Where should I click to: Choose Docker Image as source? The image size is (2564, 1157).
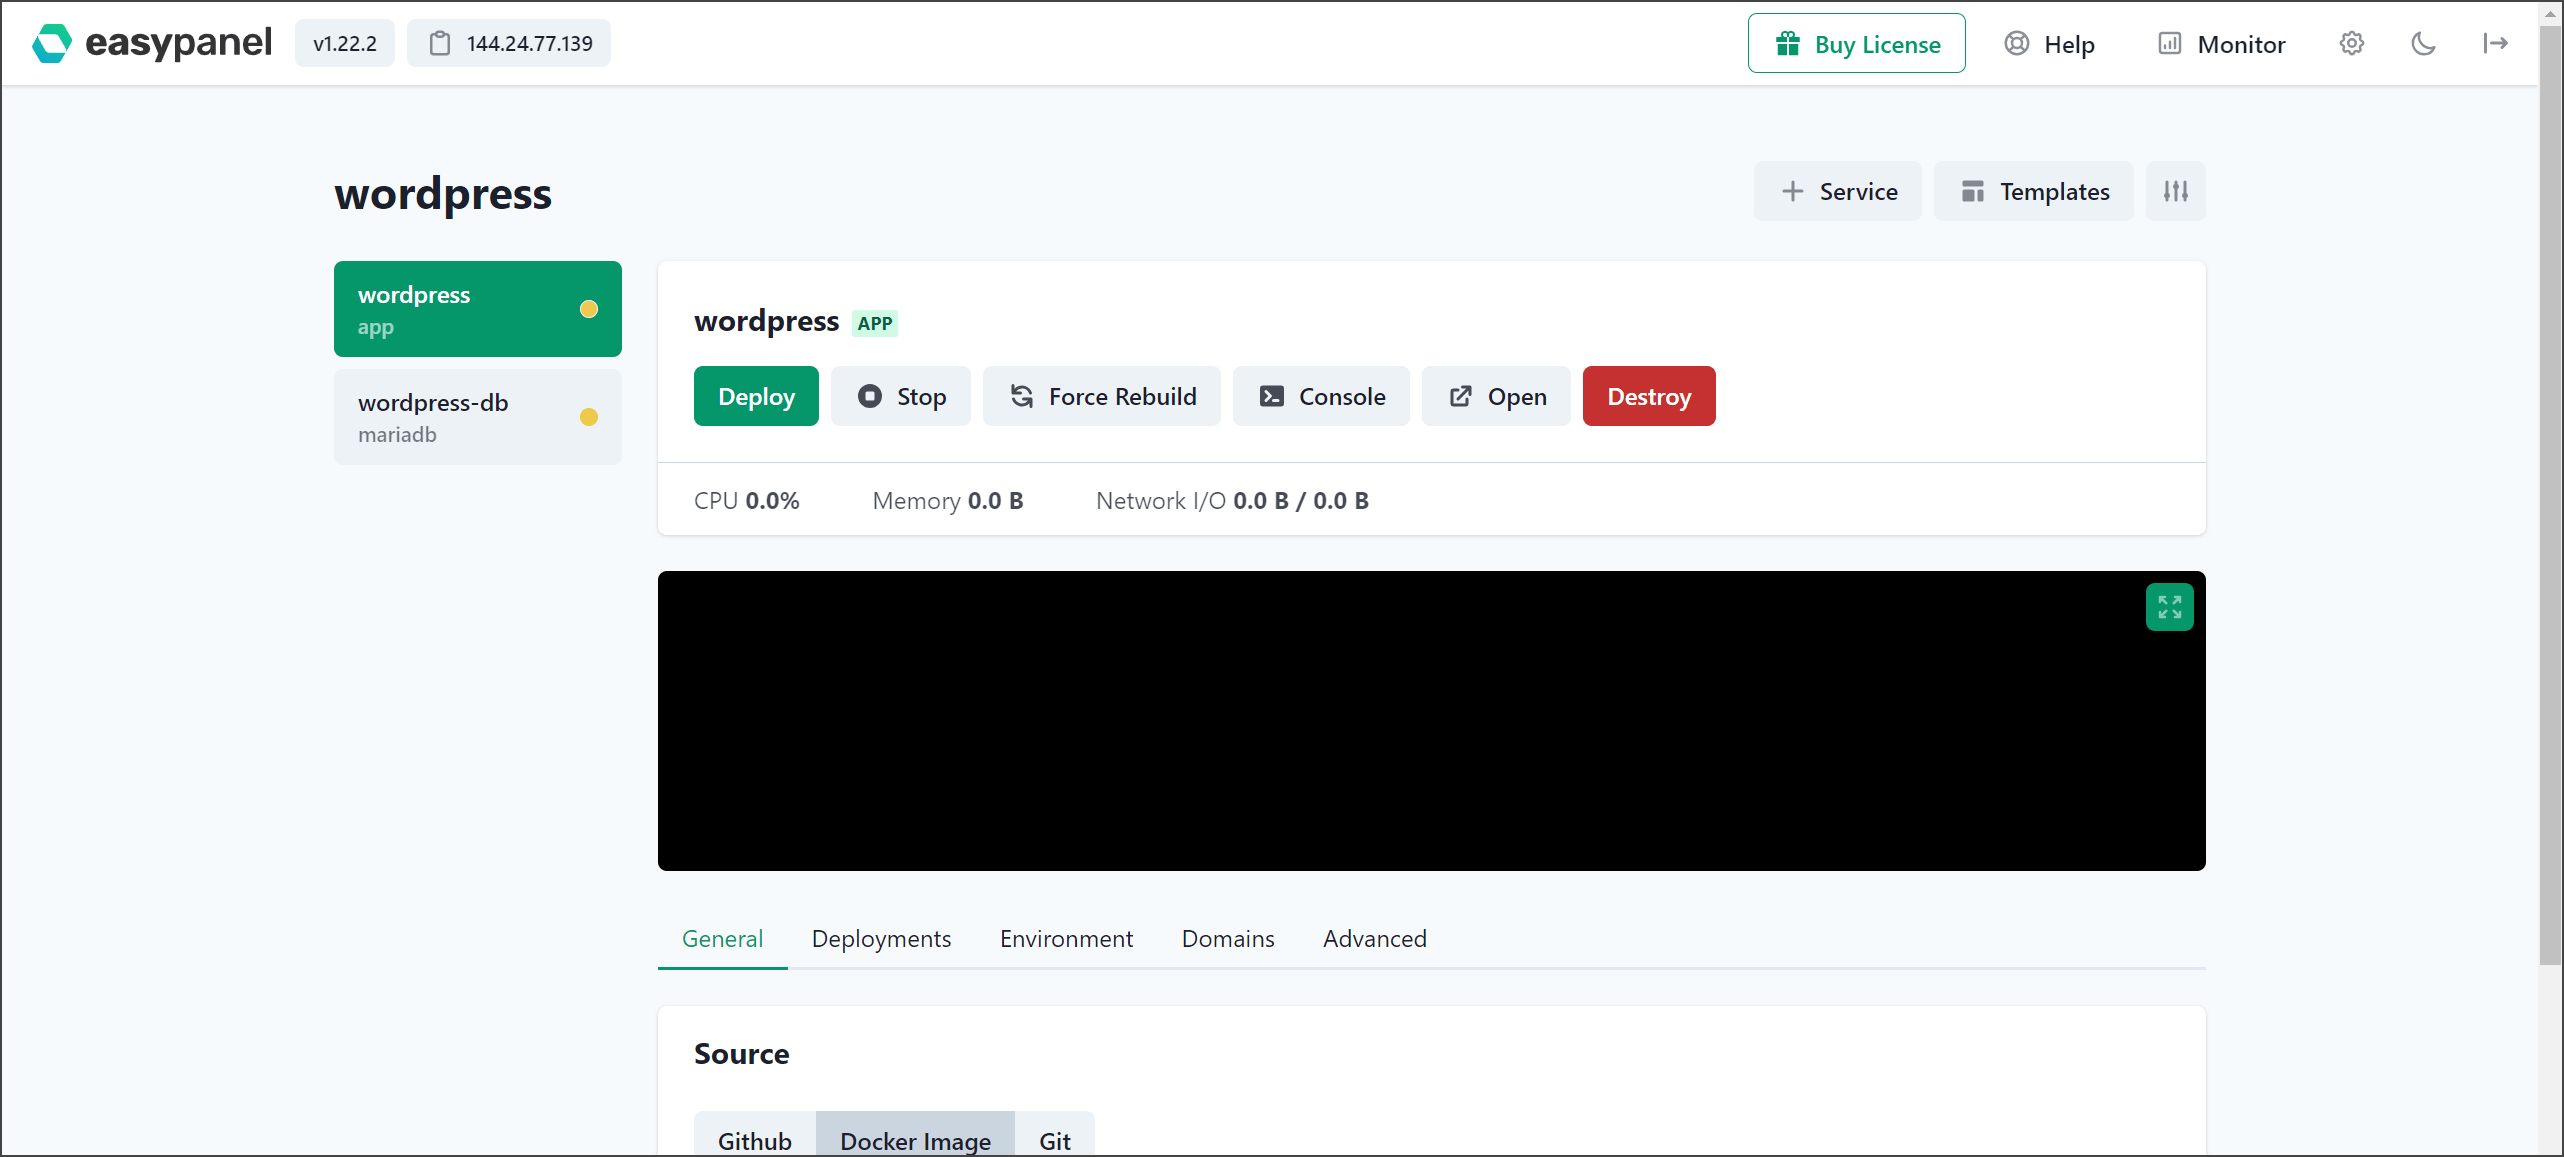pyautogui.click(x=915, y=1134)
